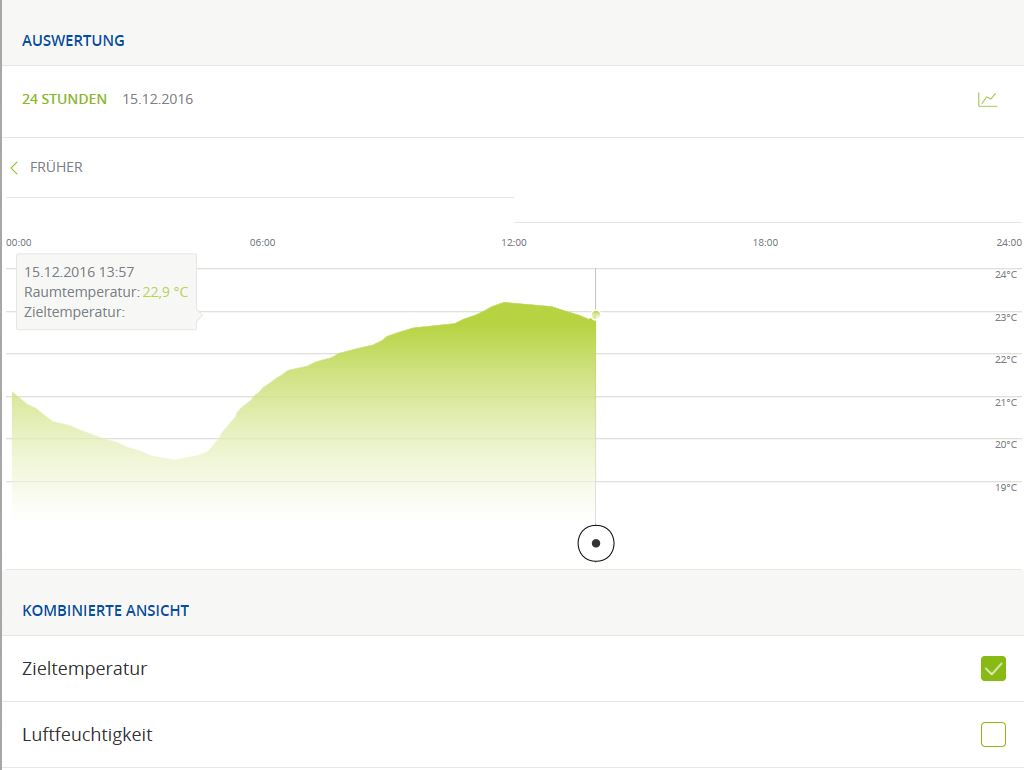Image resolution: width=1024 pixels, height=770 pixels.
Task: Click the Zieltemperatur row label
Action: pos(84,669)
